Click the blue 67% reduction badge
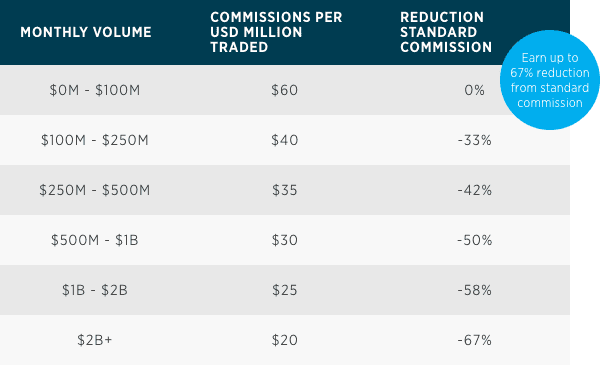Screen dimensions: 604x365 pyautogui.click(x=550, y=80)
